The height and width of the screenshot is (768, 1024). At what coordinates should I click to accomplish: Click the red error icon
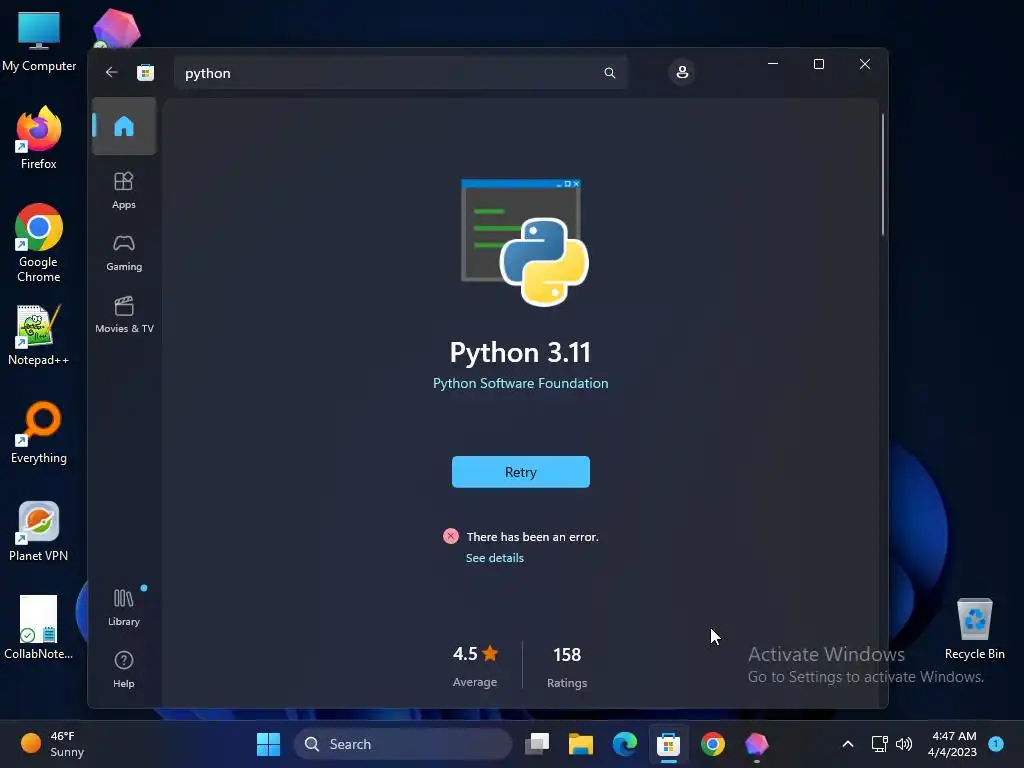pos(451,536)
